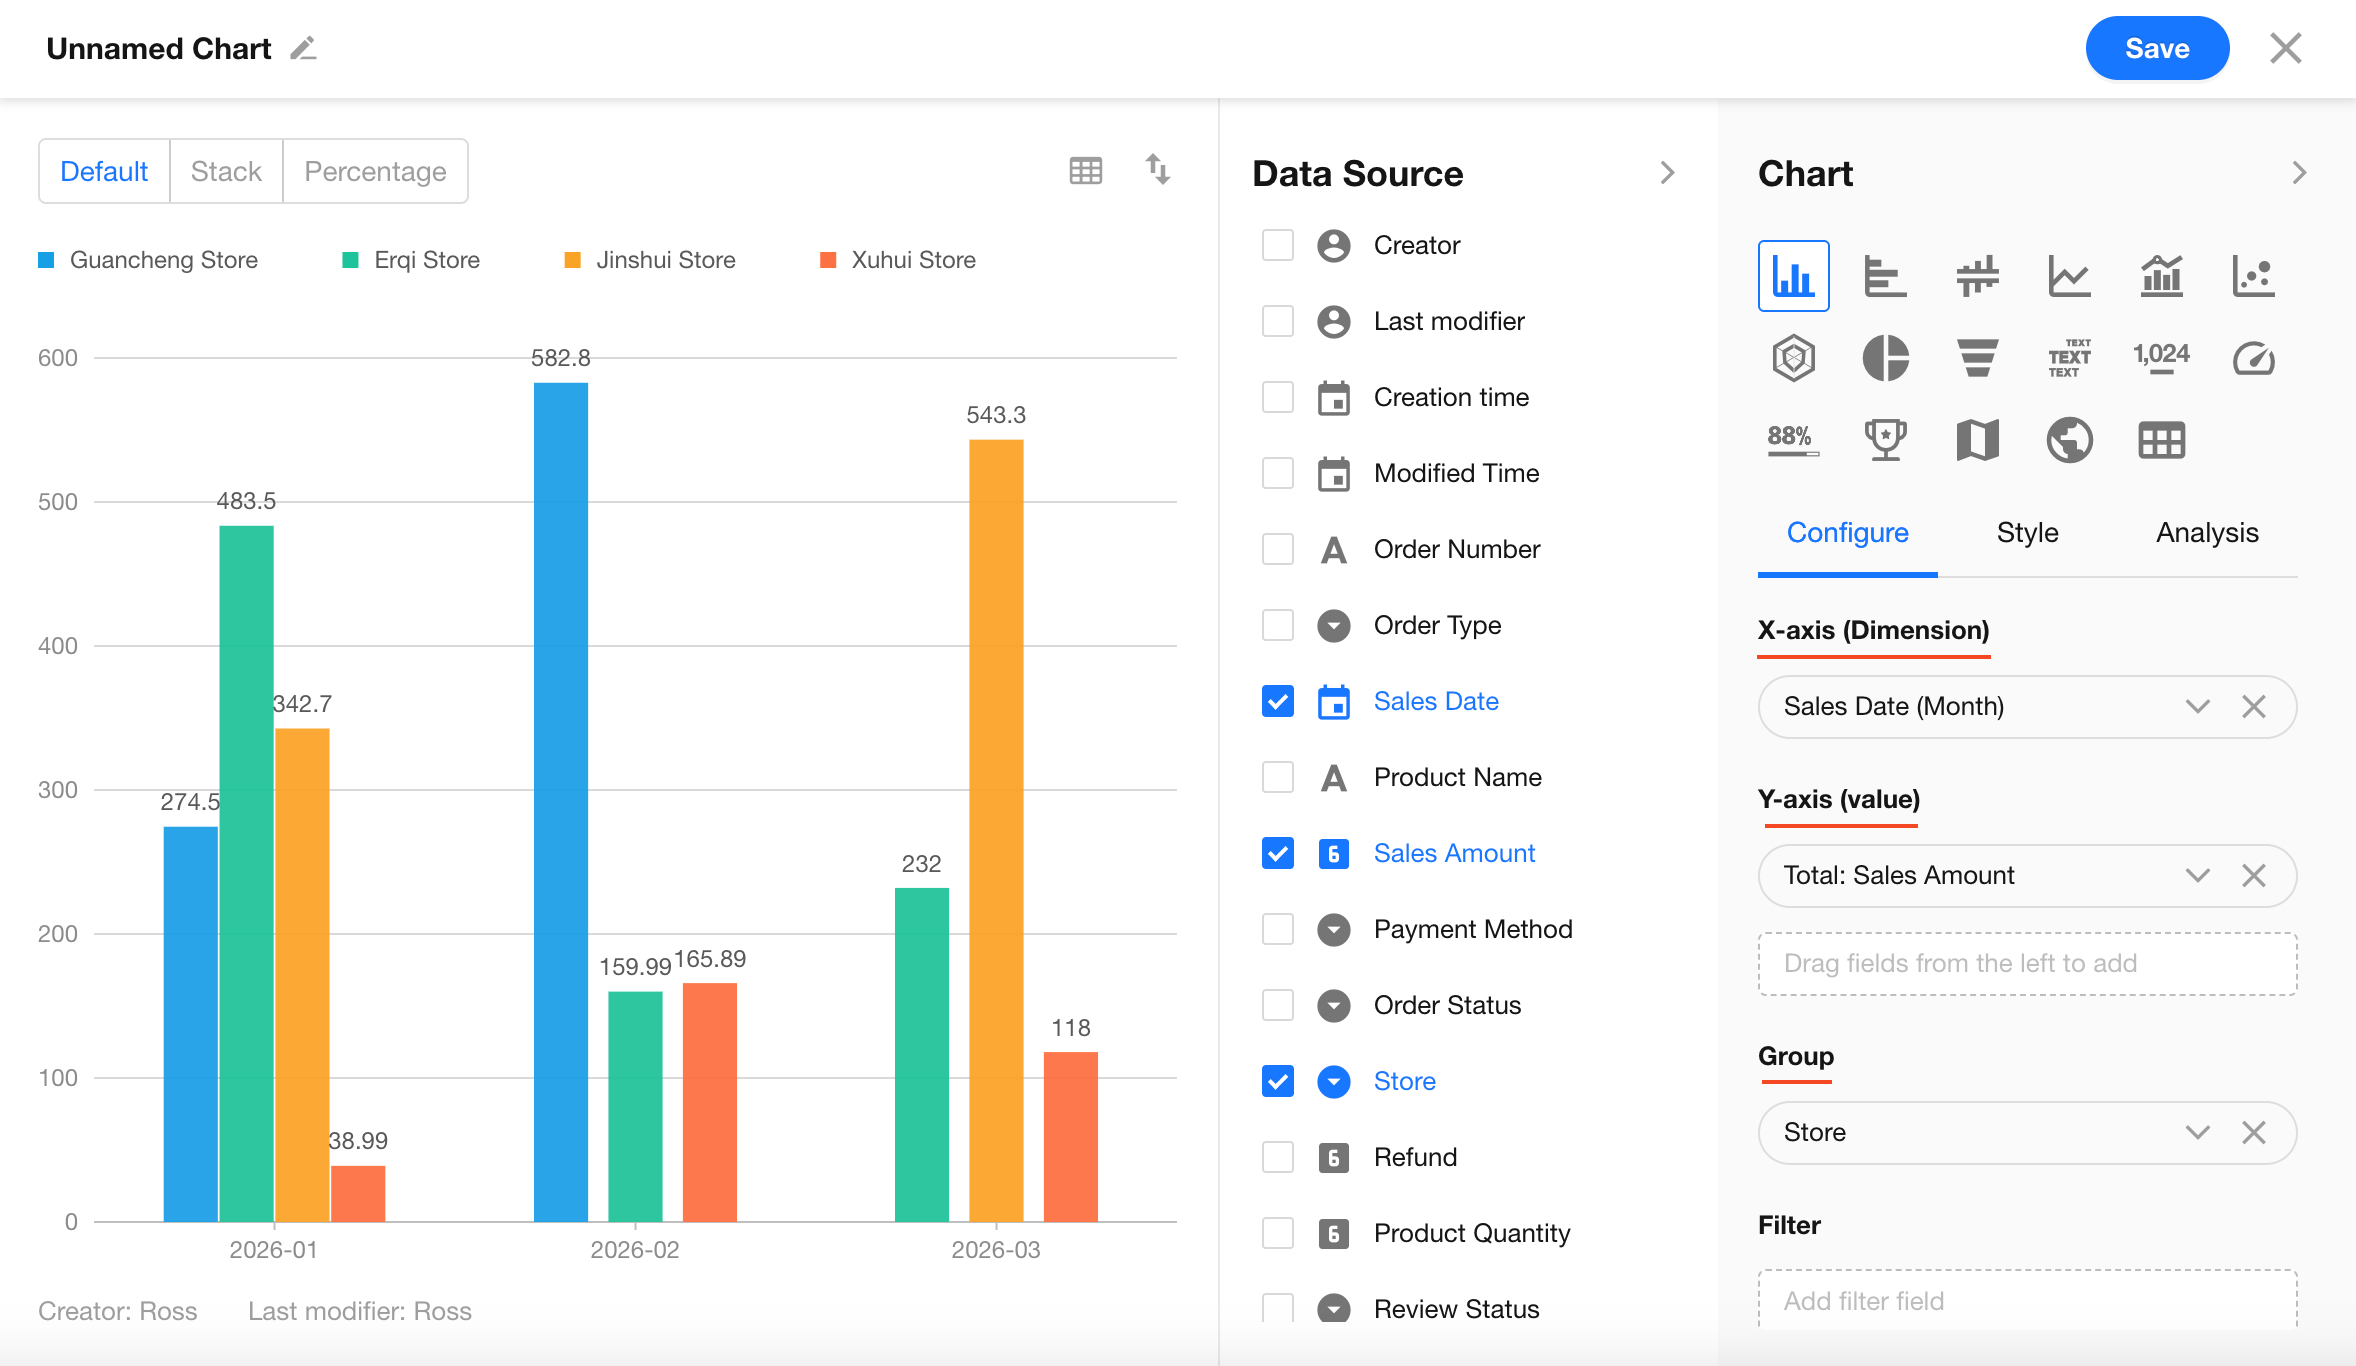Choose the line chart type icon
2356x1366 pixels.
tap(2069, 276)
